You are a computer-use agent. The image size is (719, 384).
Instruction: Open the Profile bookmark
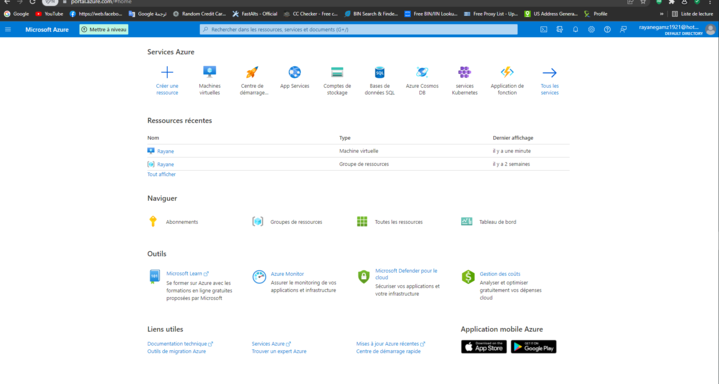tap(596, 14)
